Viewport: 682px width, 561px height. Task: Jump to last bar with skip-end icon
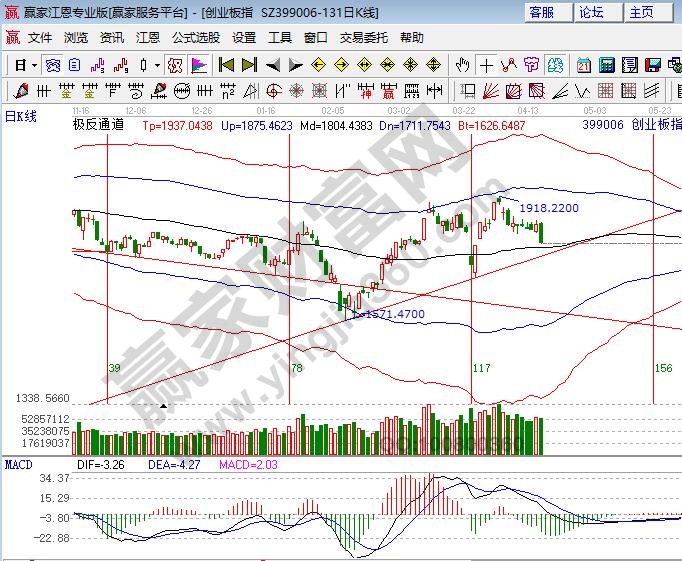click(x=250, y=65)
